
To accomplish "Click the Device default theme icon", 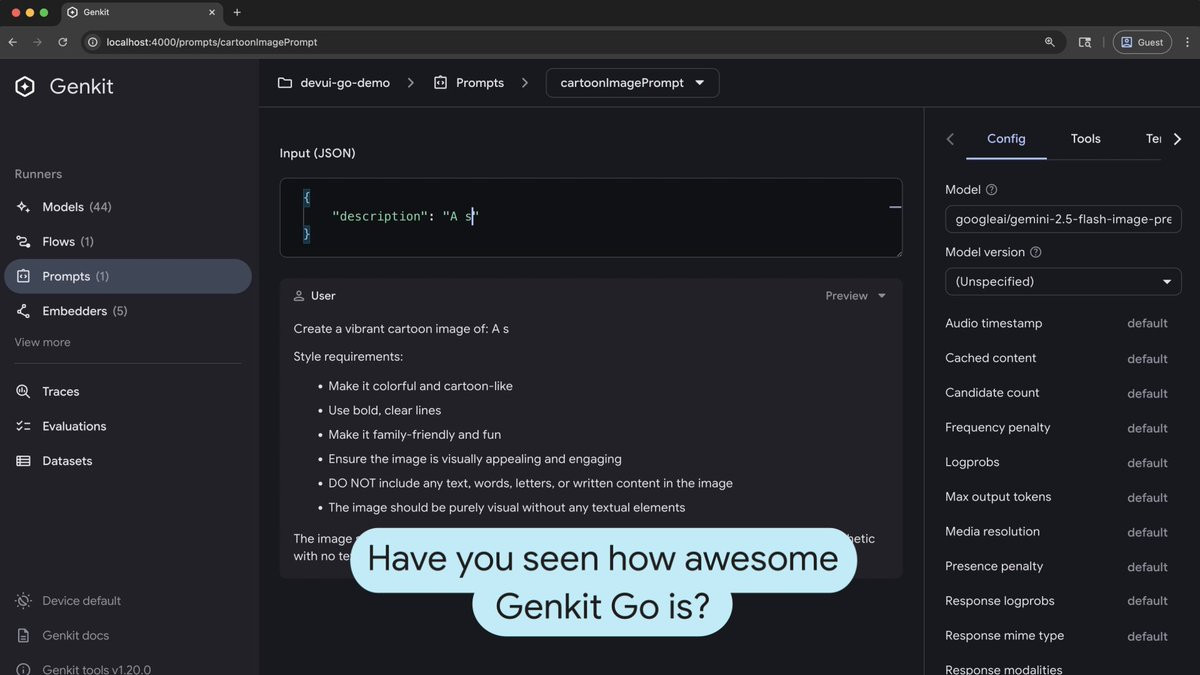I will [23, 601].
